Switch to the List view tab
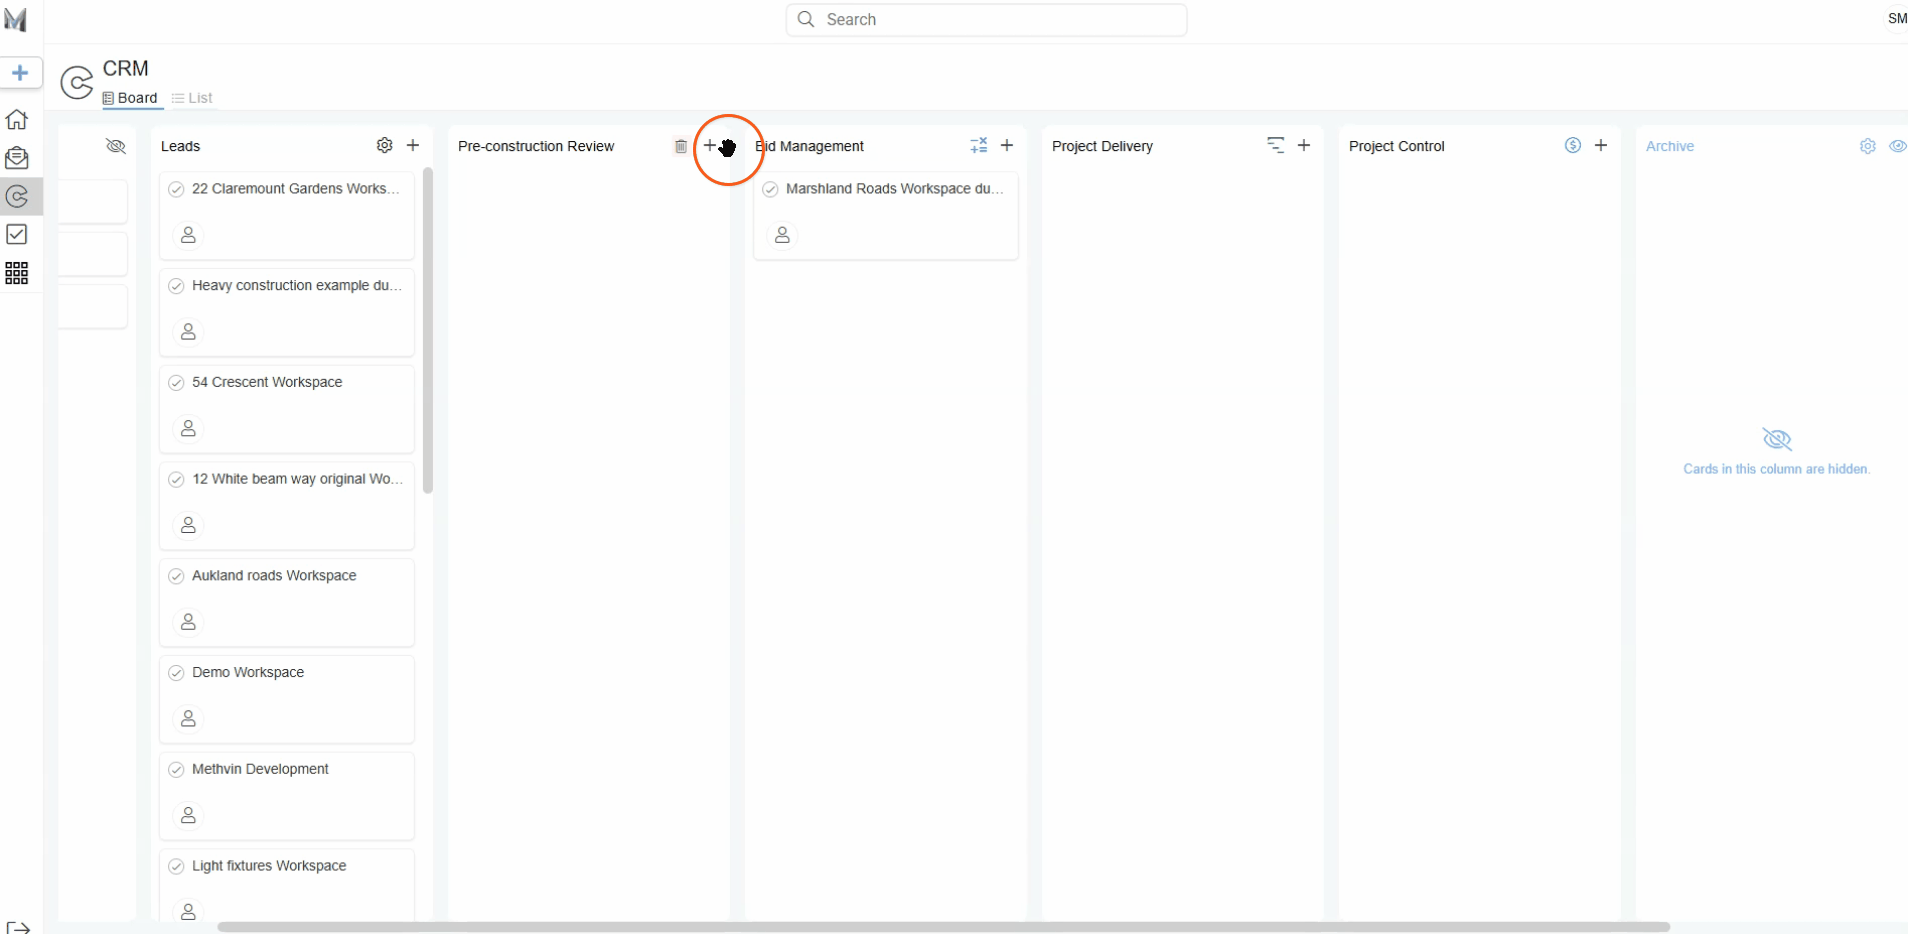 [x=192, y=98]
